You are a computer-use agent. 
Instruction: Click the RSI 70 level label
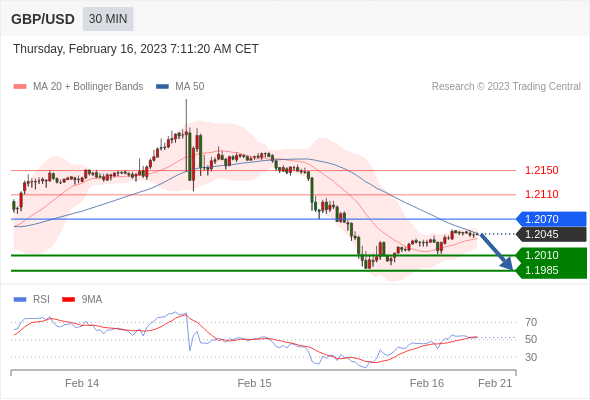pos(531,322)
